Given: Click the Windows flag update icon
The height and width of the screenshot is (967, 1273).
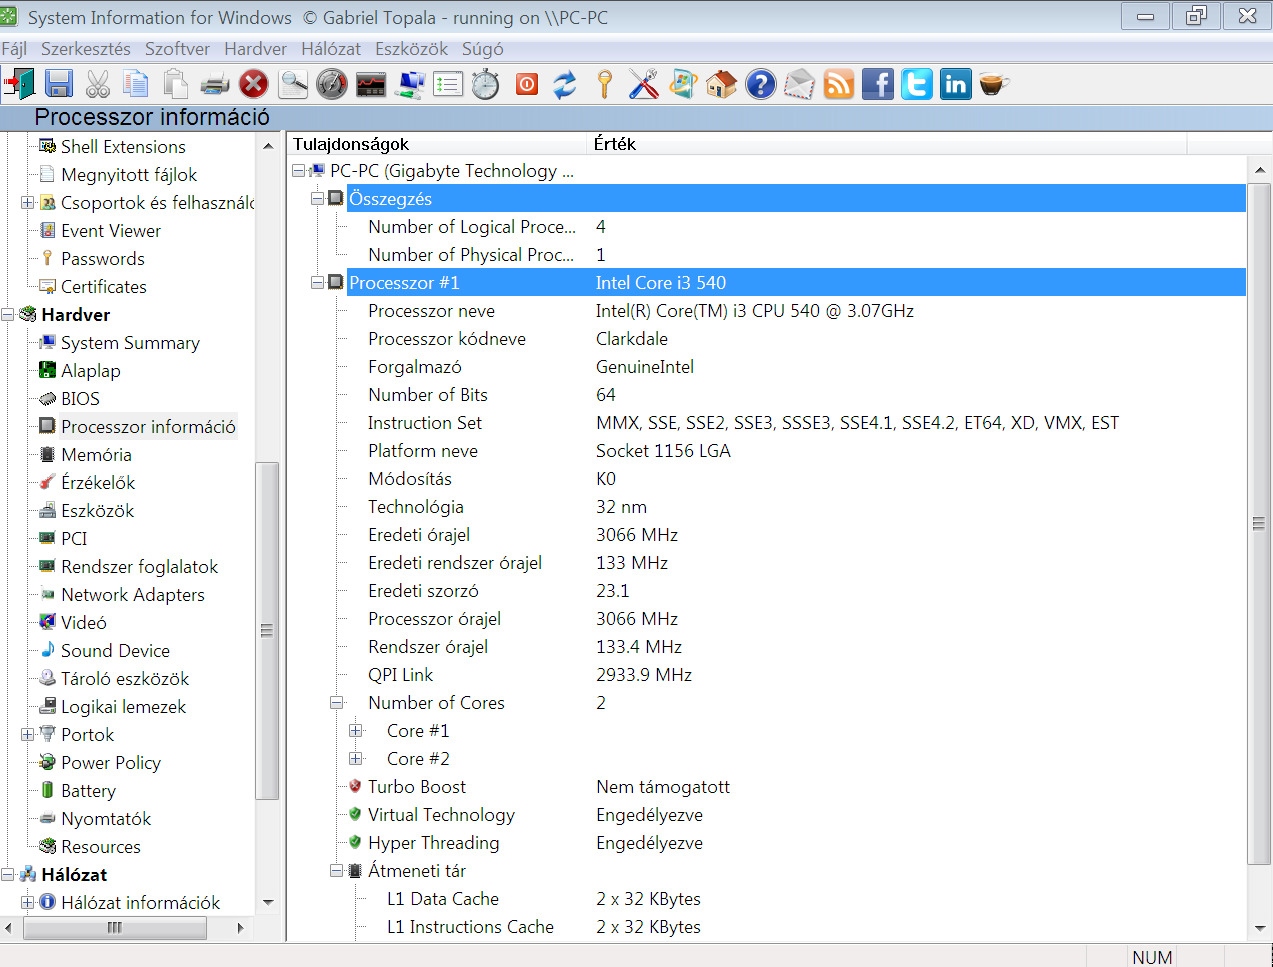Looking at the screenshot, I should [x=683, y=85].
